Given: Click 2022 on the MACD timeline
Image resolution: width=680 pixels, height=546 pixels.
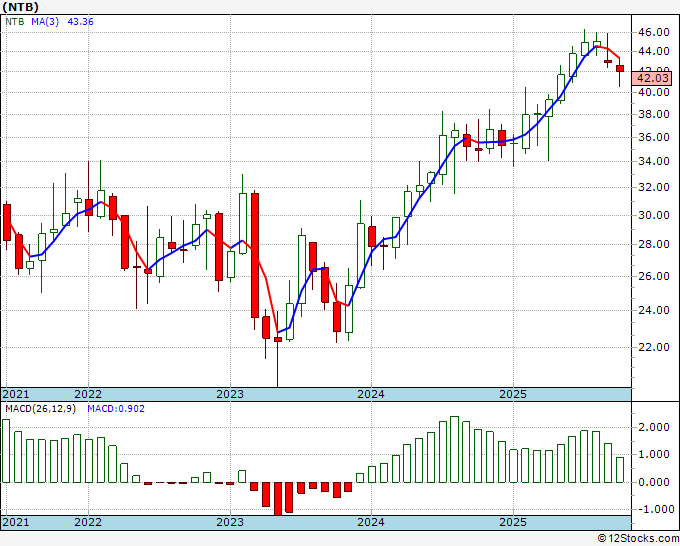Looking at the screenshot, I should (88, 522).
